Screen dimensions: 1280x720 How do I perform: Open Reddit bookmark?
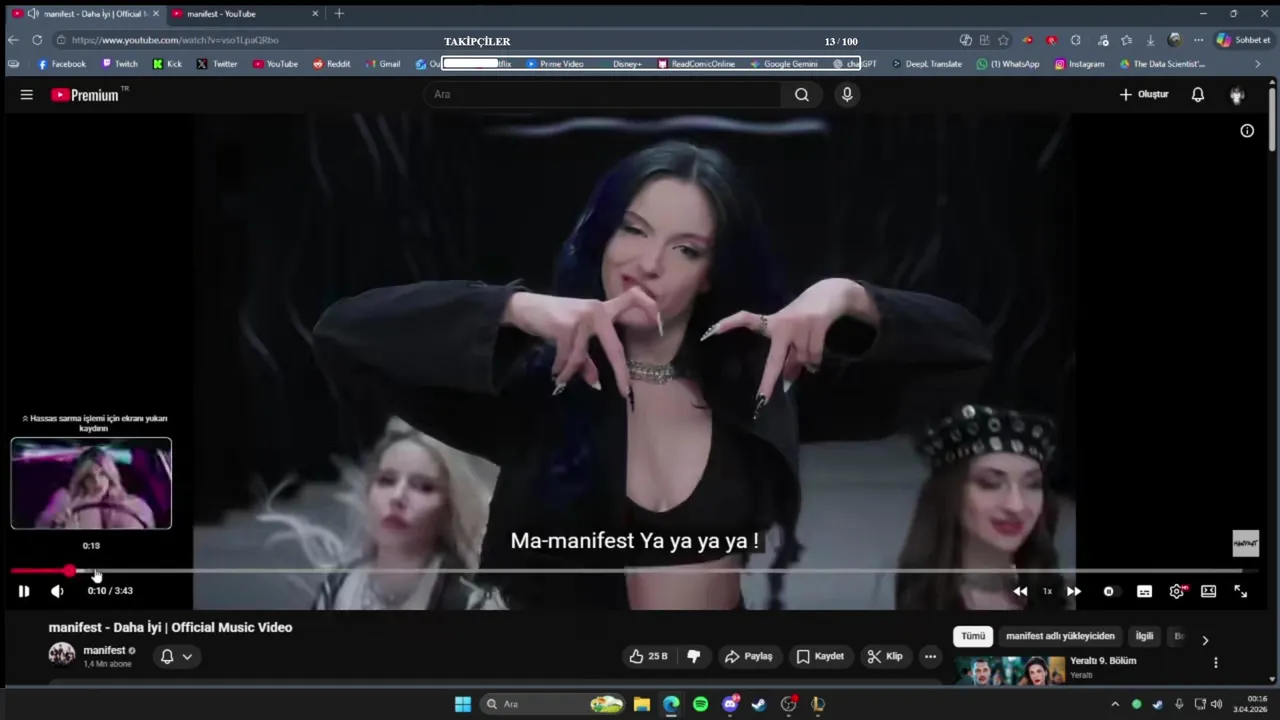pos(332,64)
